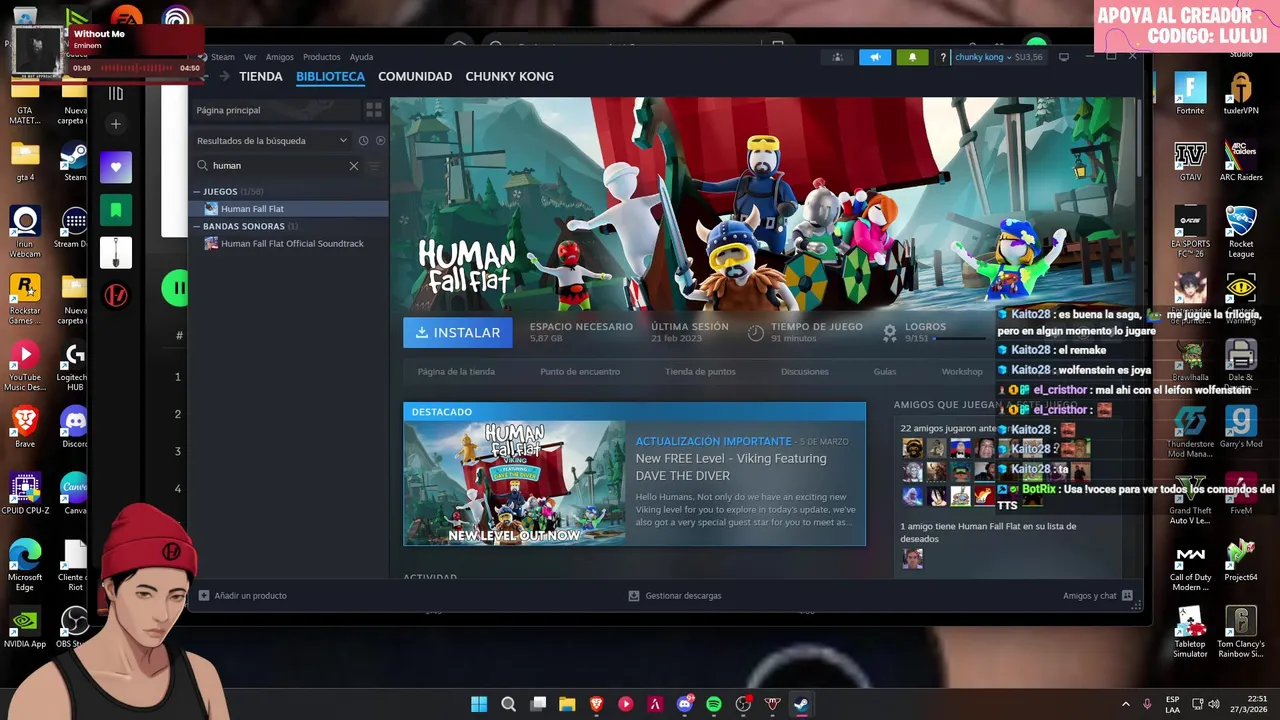Viewport: 1280px width, 720px height.
Task: Click the collections grid view icon
Action: (x=374, y=110)
